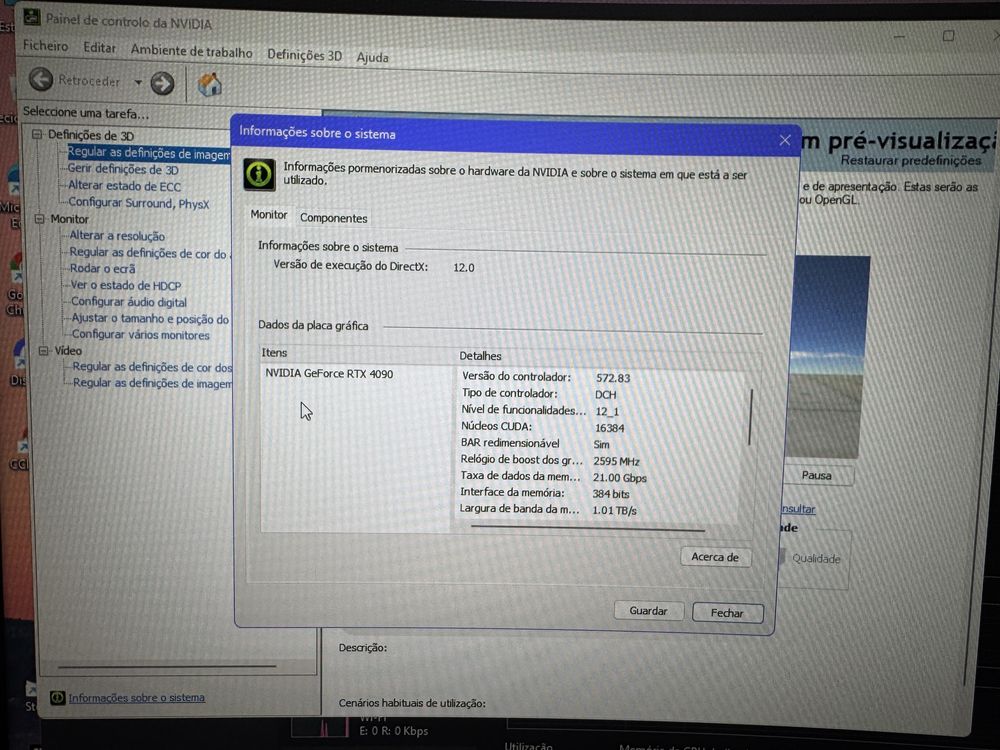Click the Núcleos CUDA 16384 row

tap(543, 427)
